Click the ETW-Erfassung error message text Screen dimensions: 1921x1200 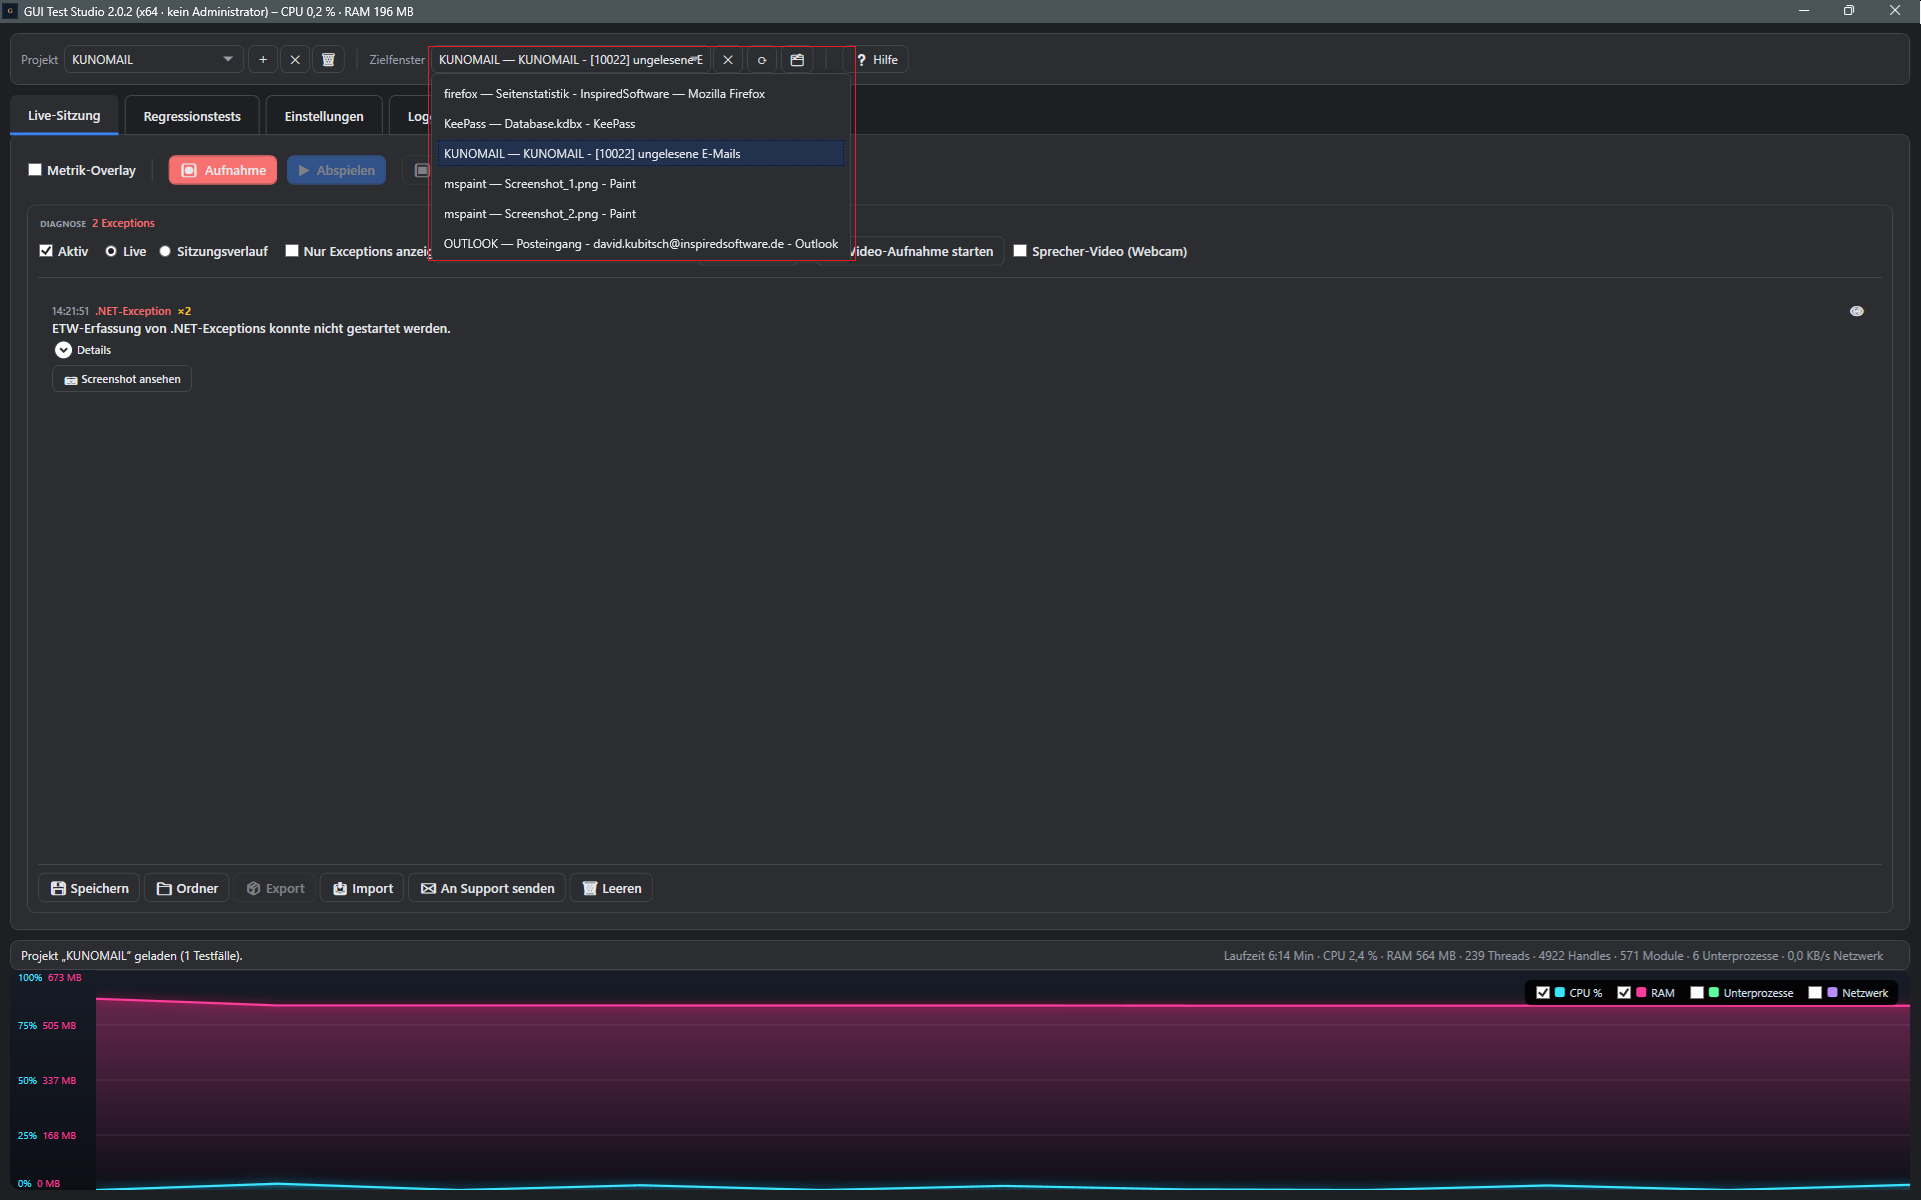coord(251,329)
